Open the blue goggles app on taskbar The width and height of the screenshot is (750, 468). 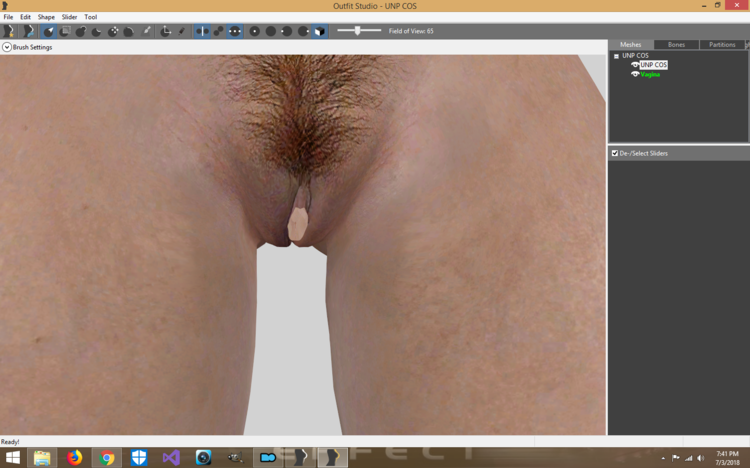268,458
